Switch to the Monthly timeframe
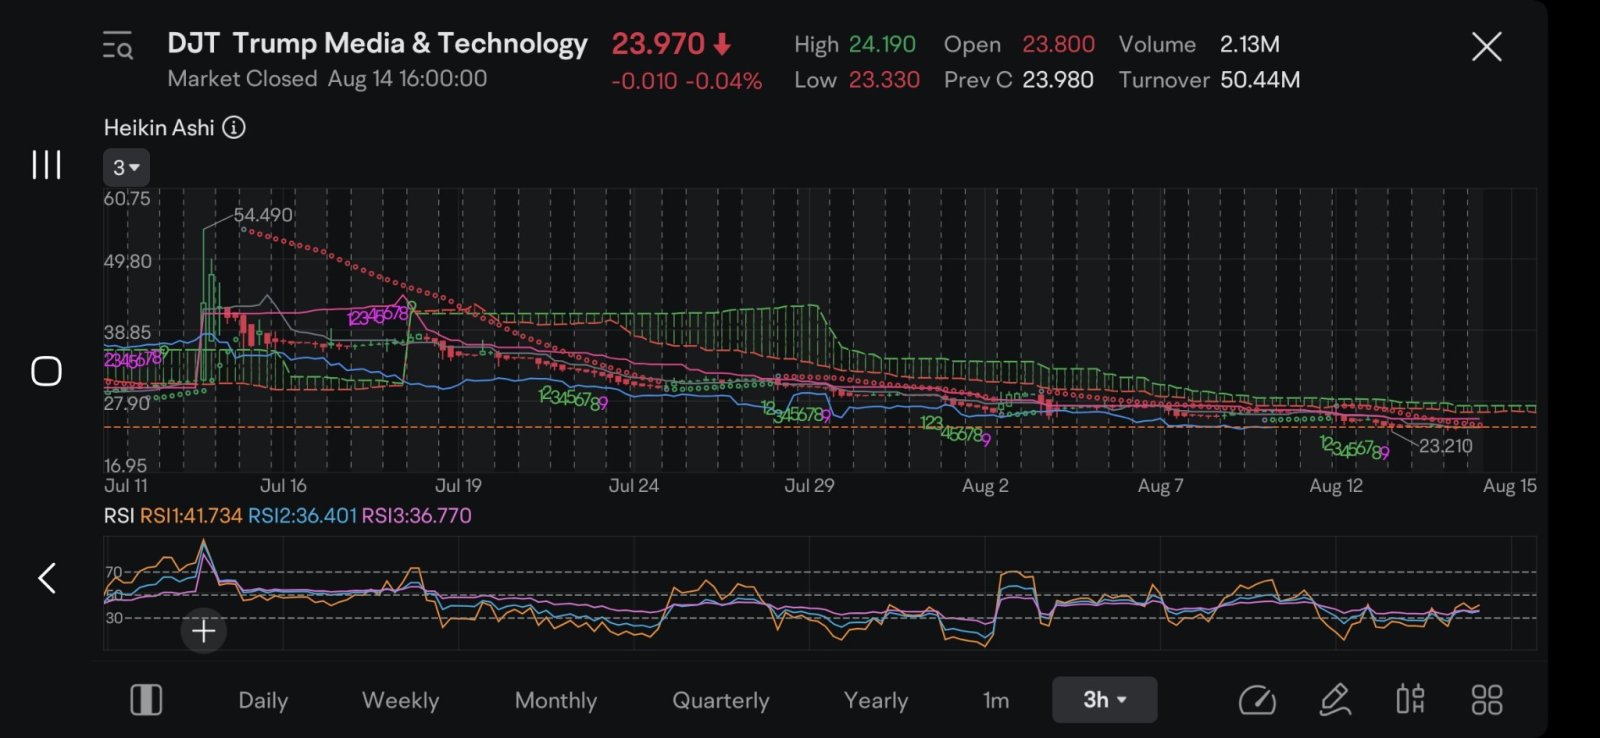Image resolution: width=1600 pixels, height=738 pixels. click(555, 700)
